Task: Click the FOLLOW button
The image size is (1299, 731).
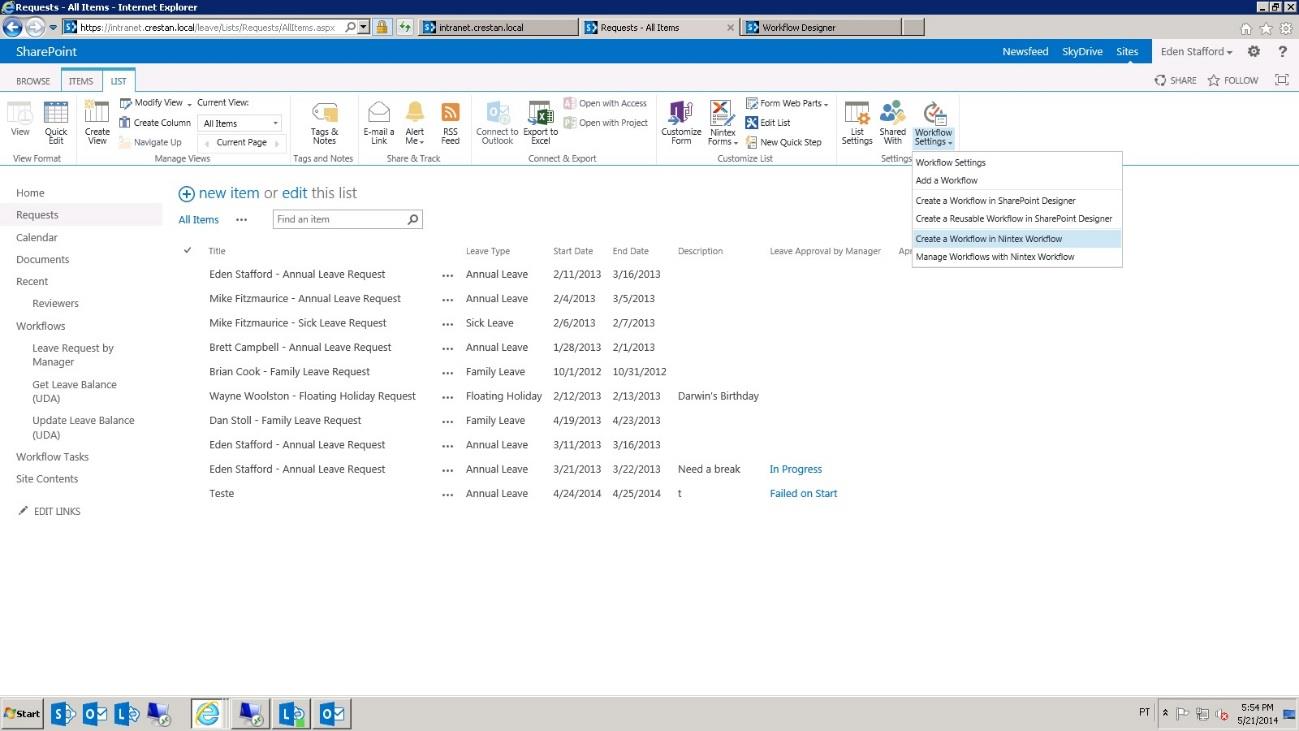Action: click(1233, 80)
